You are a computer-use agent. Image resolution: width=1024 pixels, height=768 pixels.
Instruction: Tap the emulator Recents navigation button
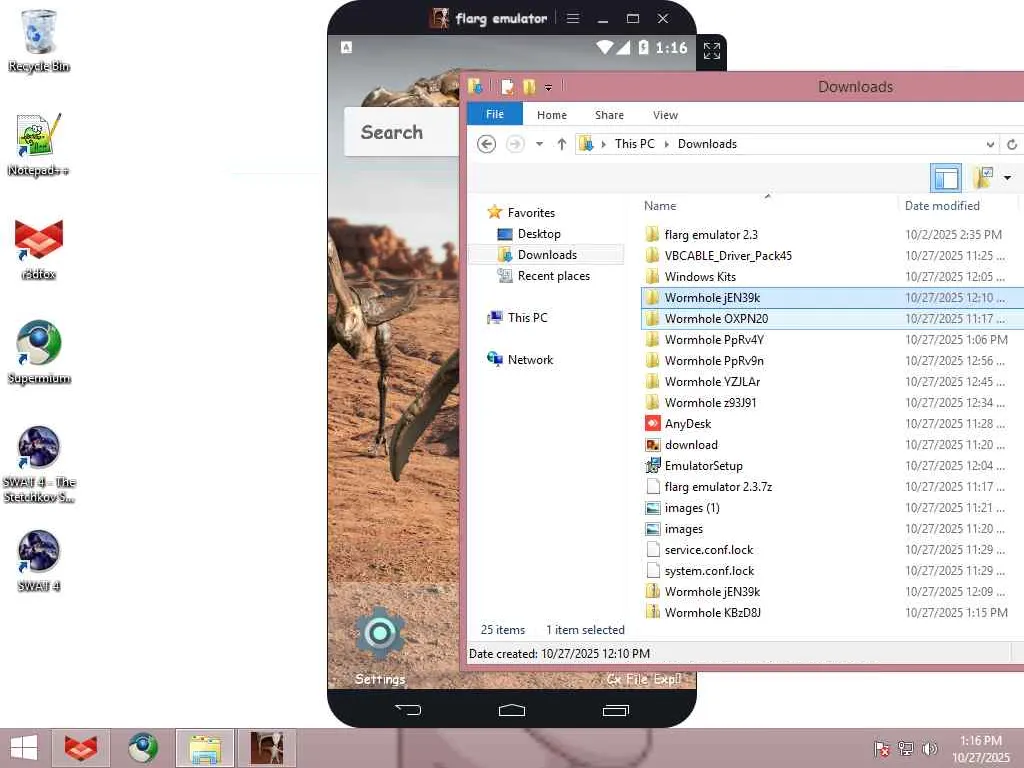615,709
